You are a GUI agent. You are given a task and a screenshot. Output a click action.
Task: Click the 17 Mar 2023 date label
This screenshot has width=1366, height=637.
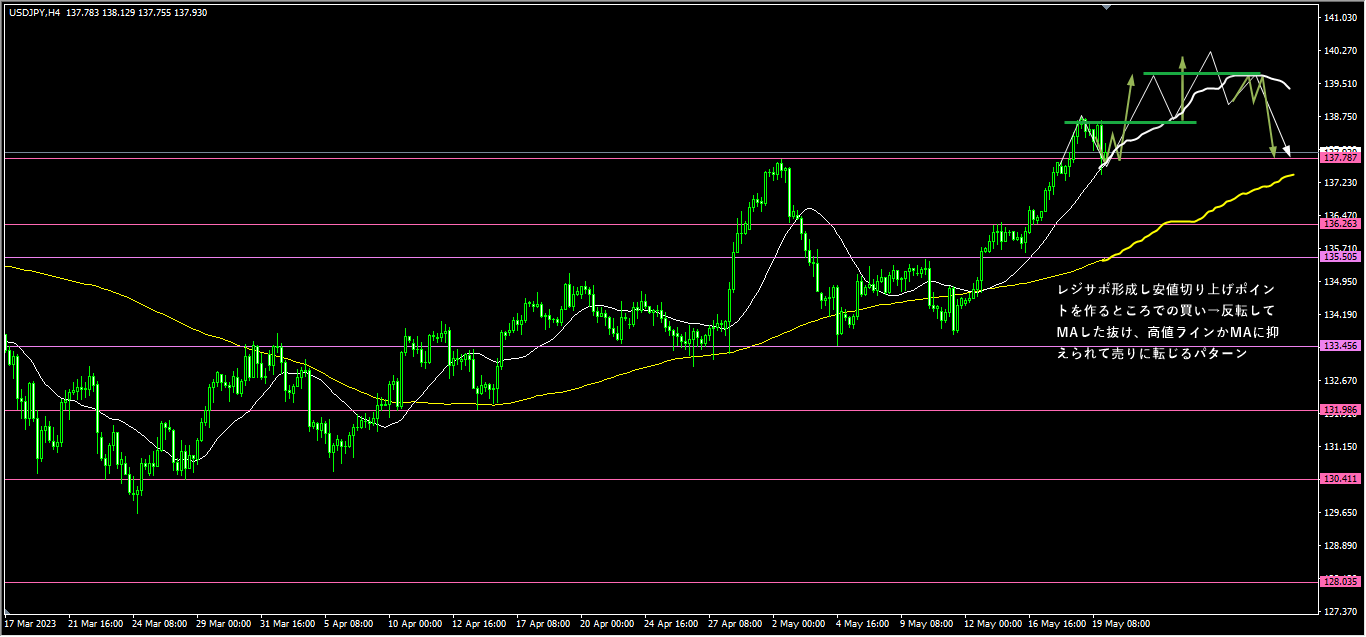pos(29,624)
